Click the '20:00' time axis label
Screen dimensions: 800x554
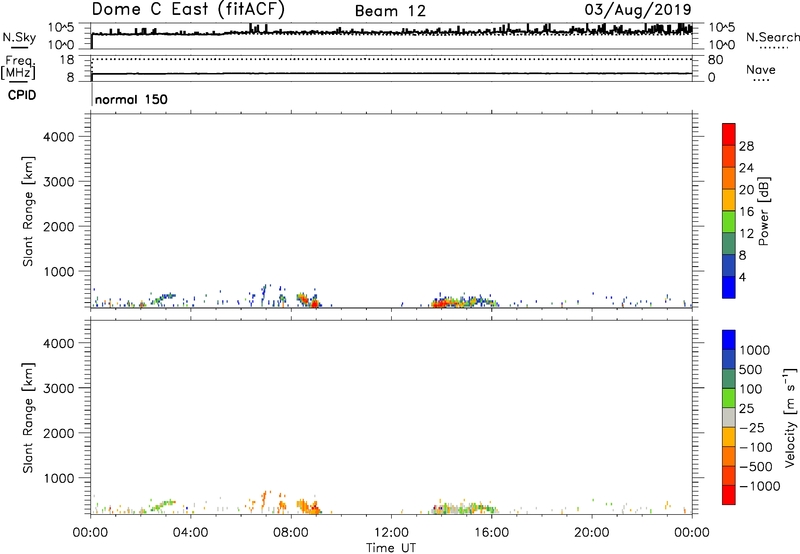[x=591, y=533]
